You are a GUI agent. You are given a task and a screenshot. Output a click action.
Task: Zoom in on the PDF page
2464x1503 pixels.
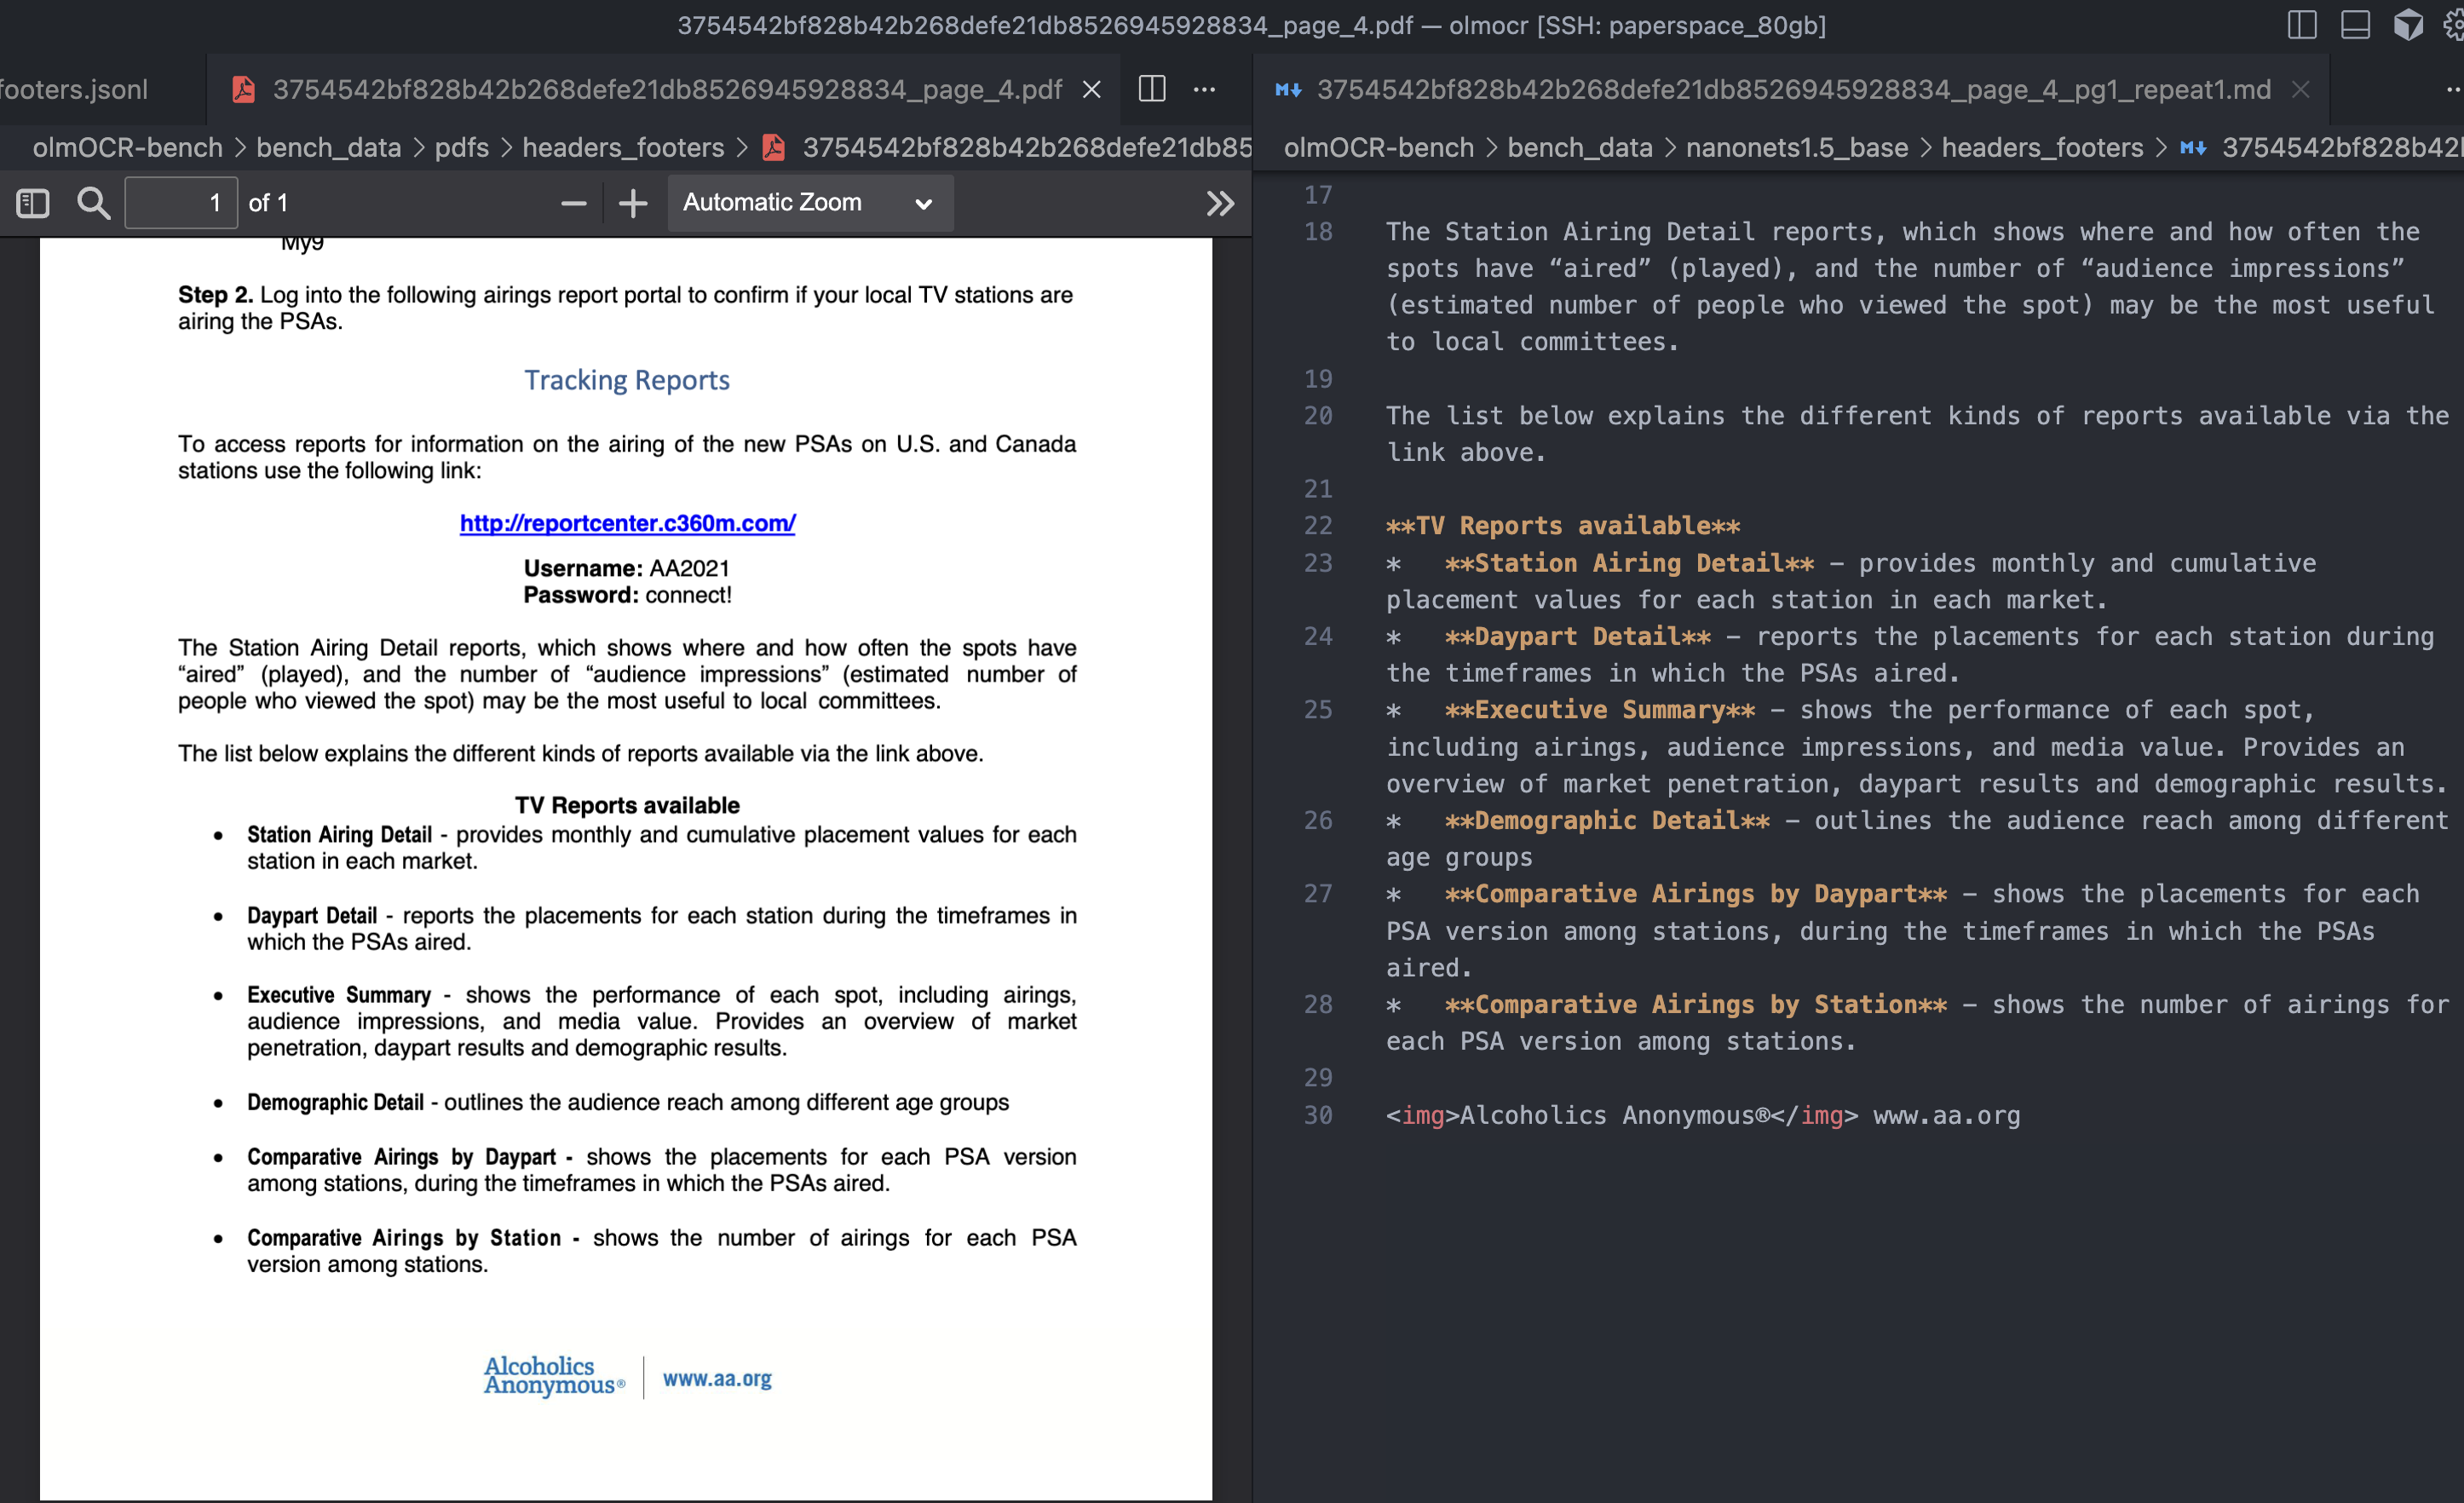tap(632, 202)
